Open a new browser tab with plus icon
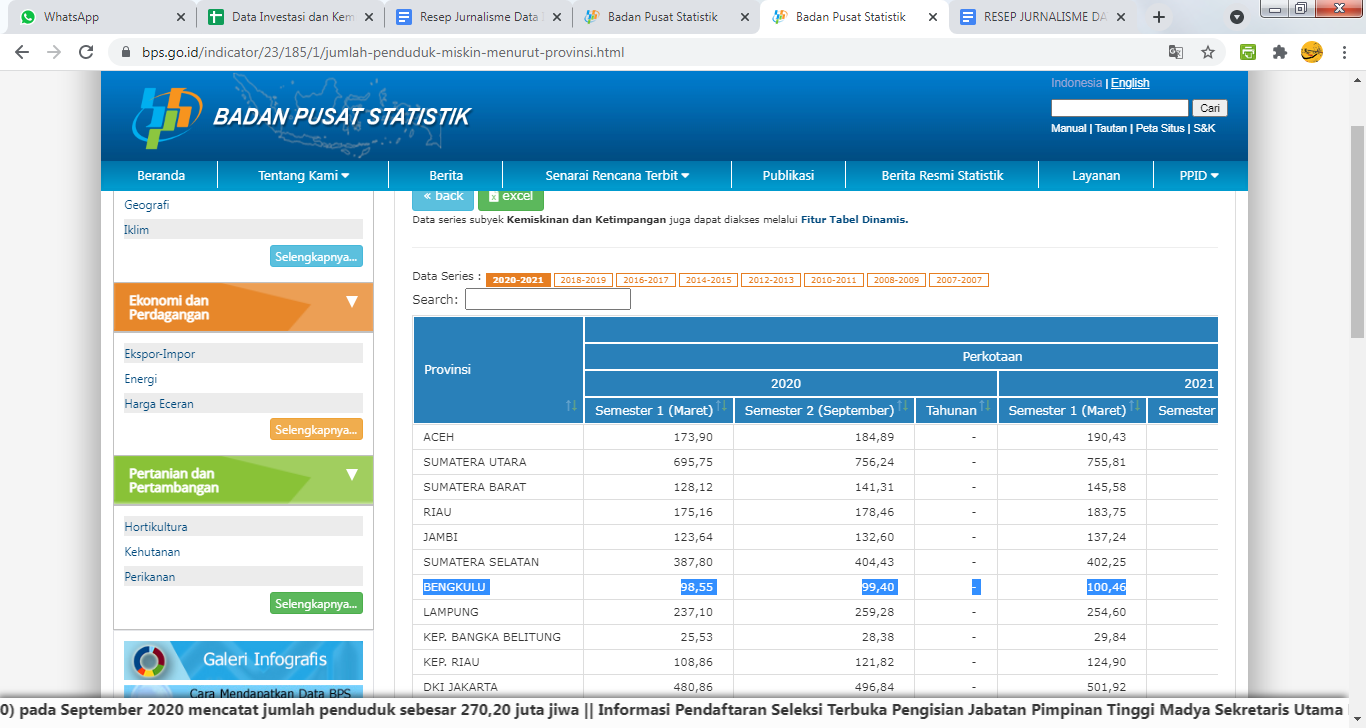The width and height of the screenshot is (1366, 728). (1159, 17)
